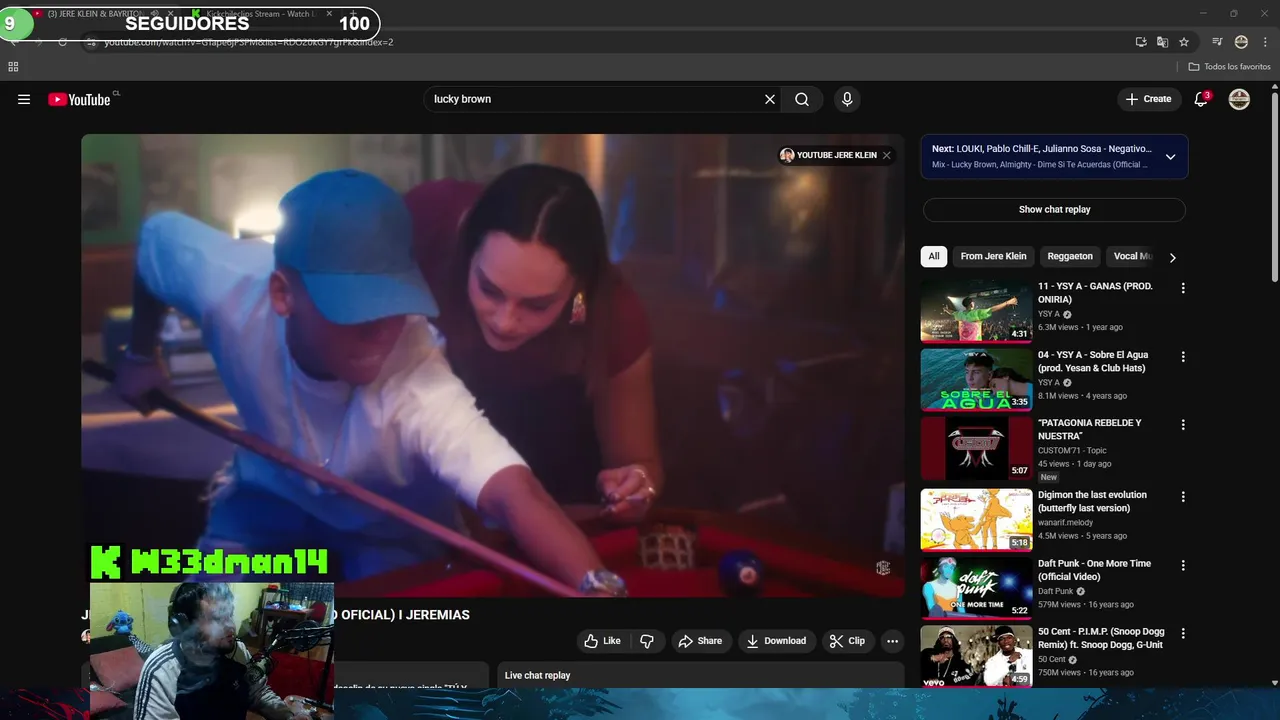Screen dimensions: 1280x720
Task: Open more actions ellipsis below video
Action: pos(892,641)
